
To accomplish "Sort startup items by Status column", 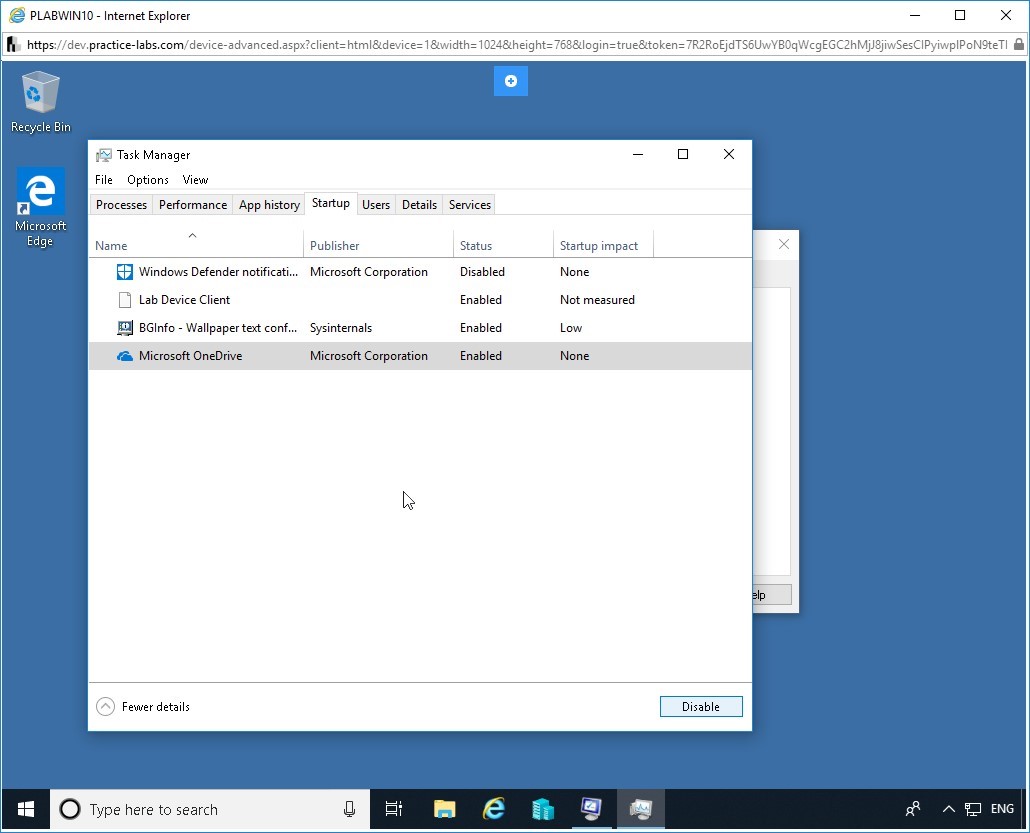I will 503,244.
